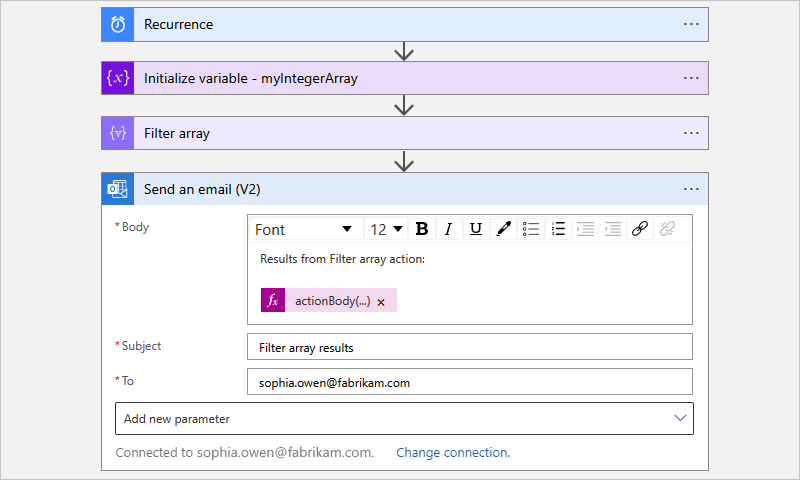Remove the actionBody expression token

click(381, 301)
